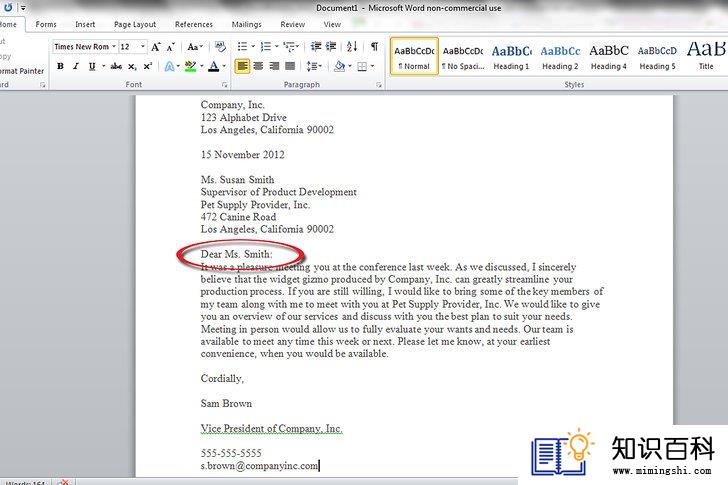The image size is (728, 485).
Task: Expand highlight color dropdown arrow
Action: pos(202,66)
